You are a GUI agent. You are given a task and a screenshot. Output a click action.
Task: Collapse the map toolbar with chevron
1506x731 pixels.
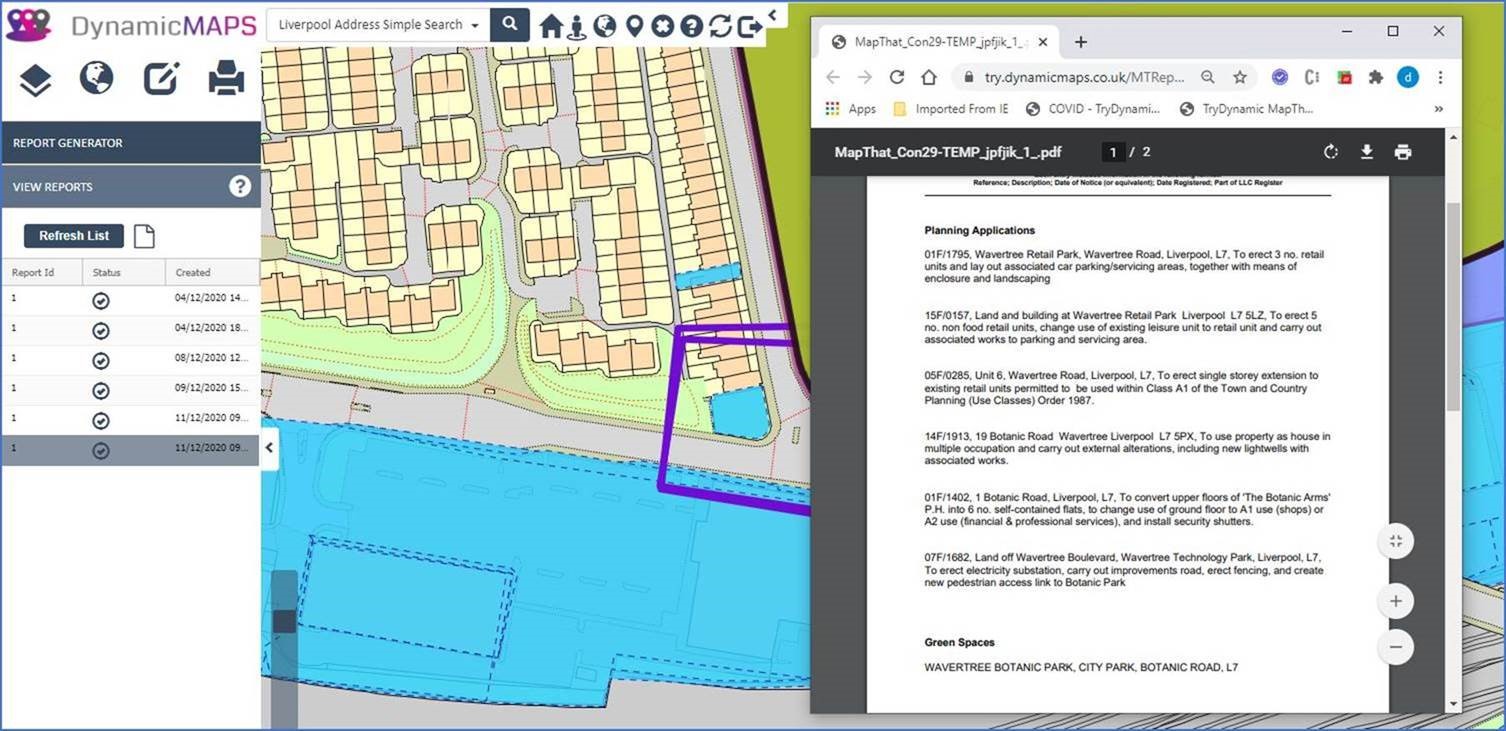[773, 15]
